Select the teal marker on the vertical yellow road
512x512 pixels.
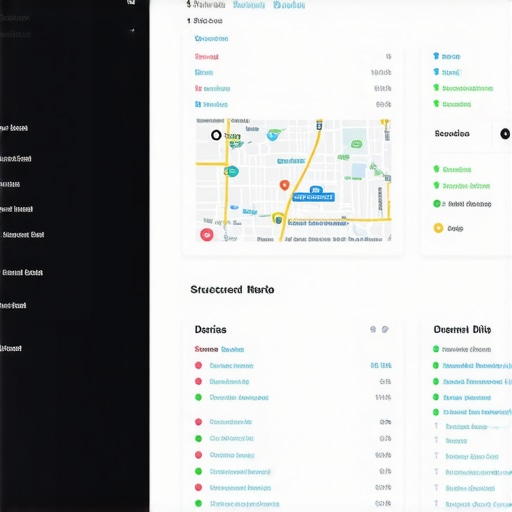[231, 171]
